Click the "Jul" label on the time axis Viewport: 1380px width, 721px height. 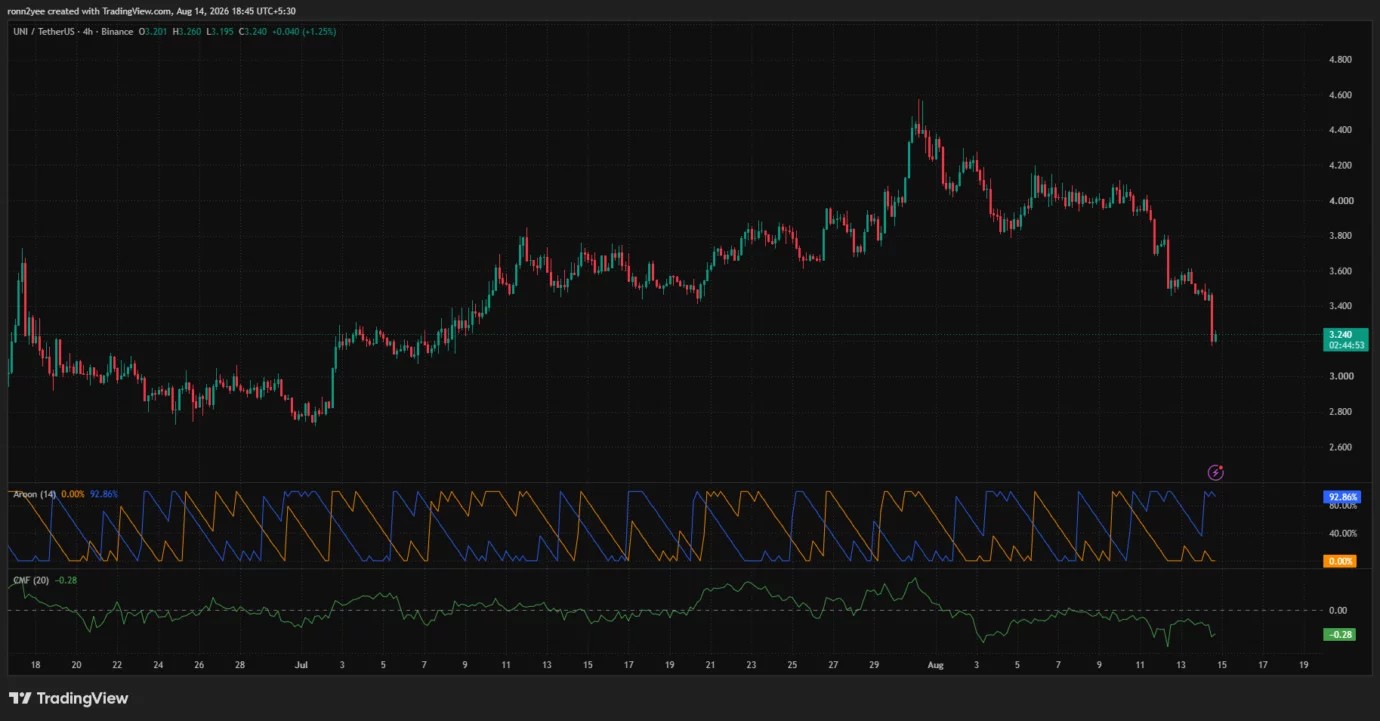(301, 664)
